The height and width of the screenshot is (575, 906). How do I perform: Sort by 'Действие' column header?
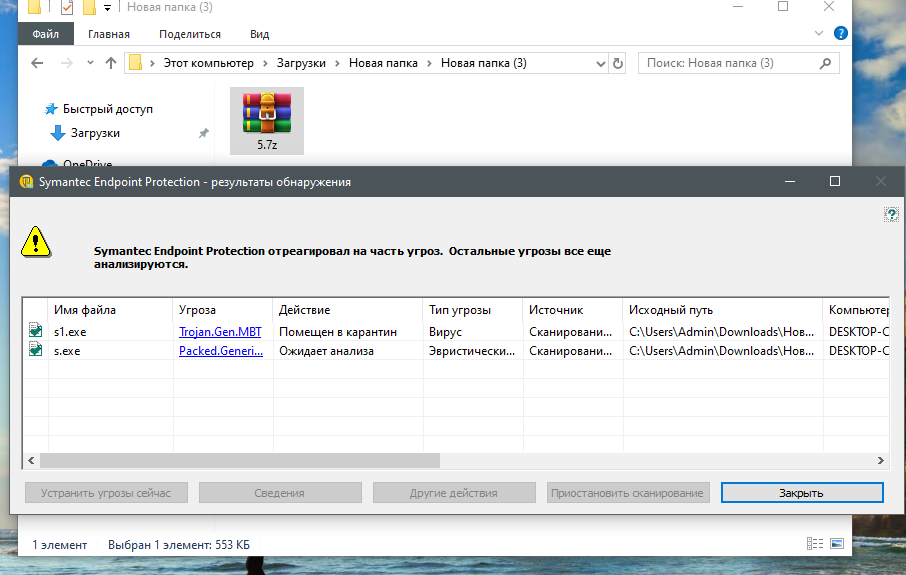(x=348, y=310)
